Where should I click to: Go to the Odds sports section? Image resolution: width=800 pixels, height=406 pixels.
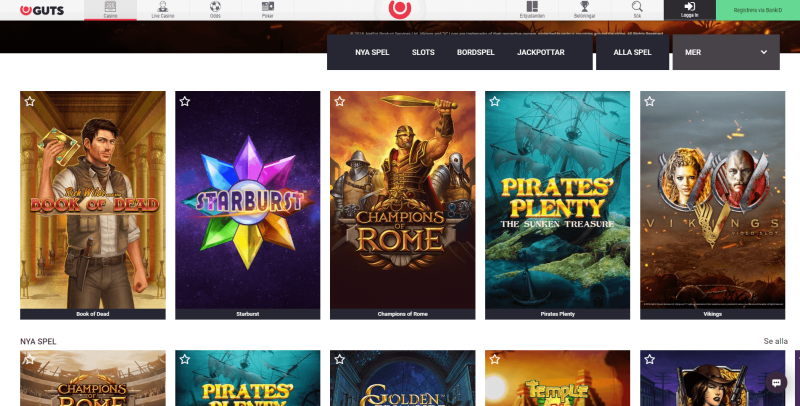tap(216, 10)
